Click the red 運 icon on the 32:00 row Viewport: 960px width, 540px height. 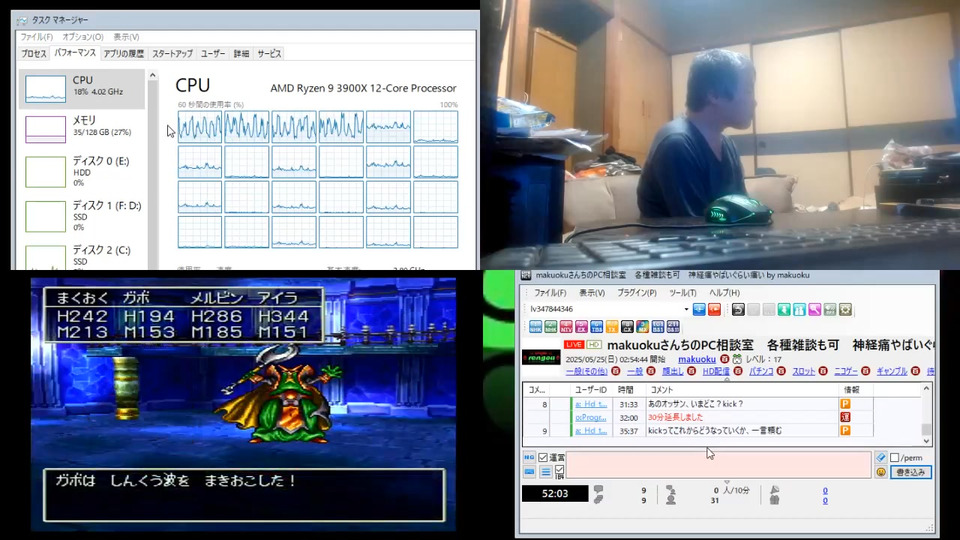[x=846, y=418]
